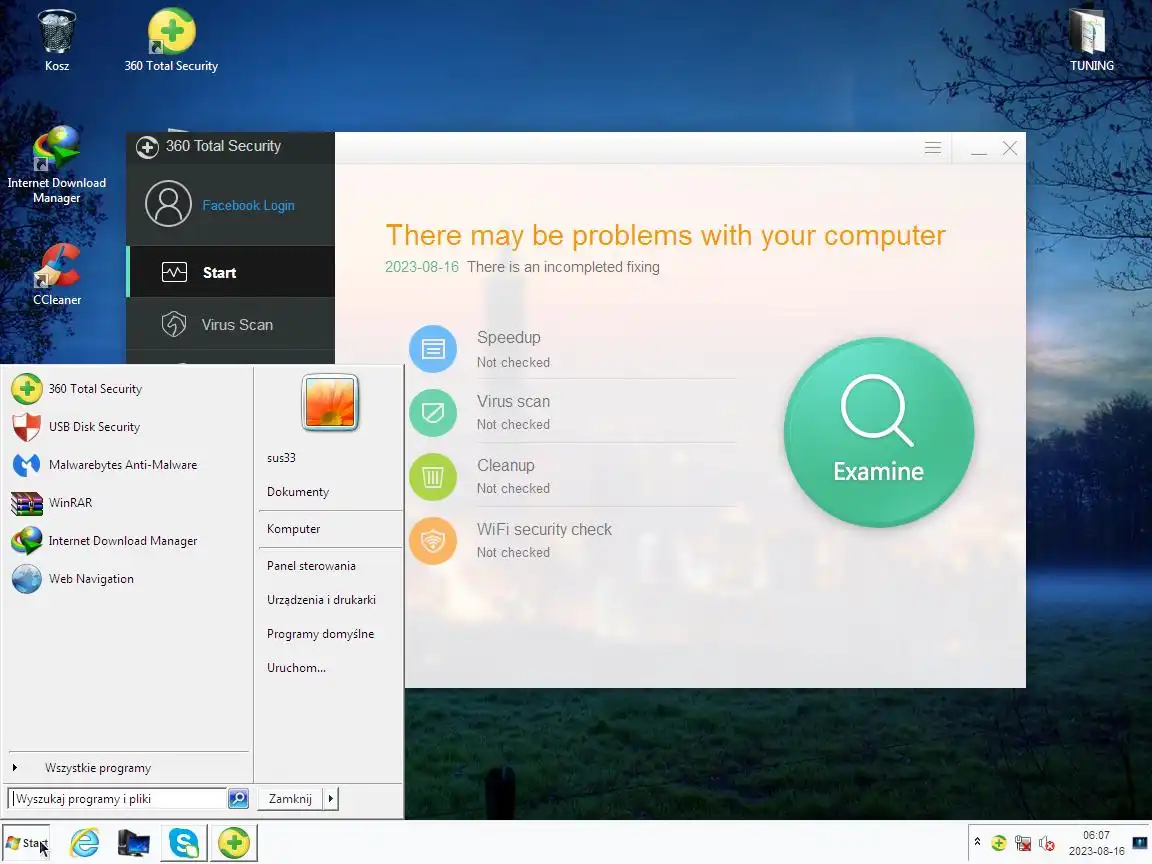Click the Facebook Login link
The width and height of the screenshot is (1152, 864).
(x=248, y=206)
